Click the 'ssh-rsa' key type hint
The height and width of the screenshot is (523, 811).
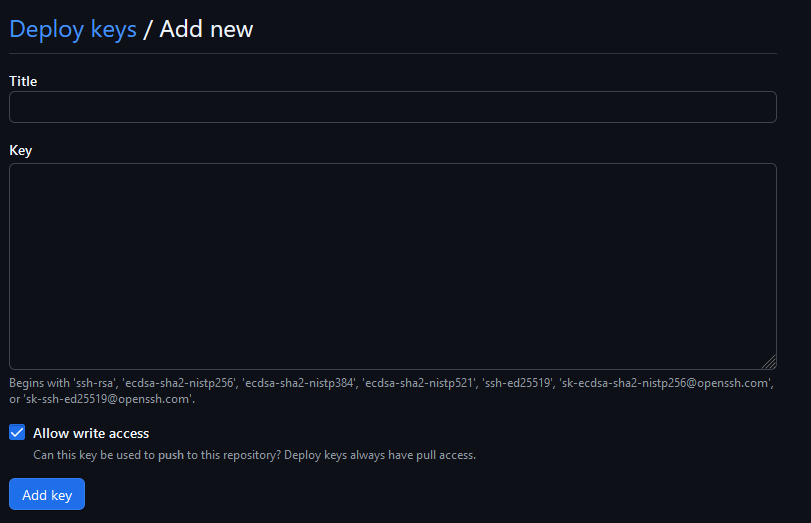tap(95, 383)
